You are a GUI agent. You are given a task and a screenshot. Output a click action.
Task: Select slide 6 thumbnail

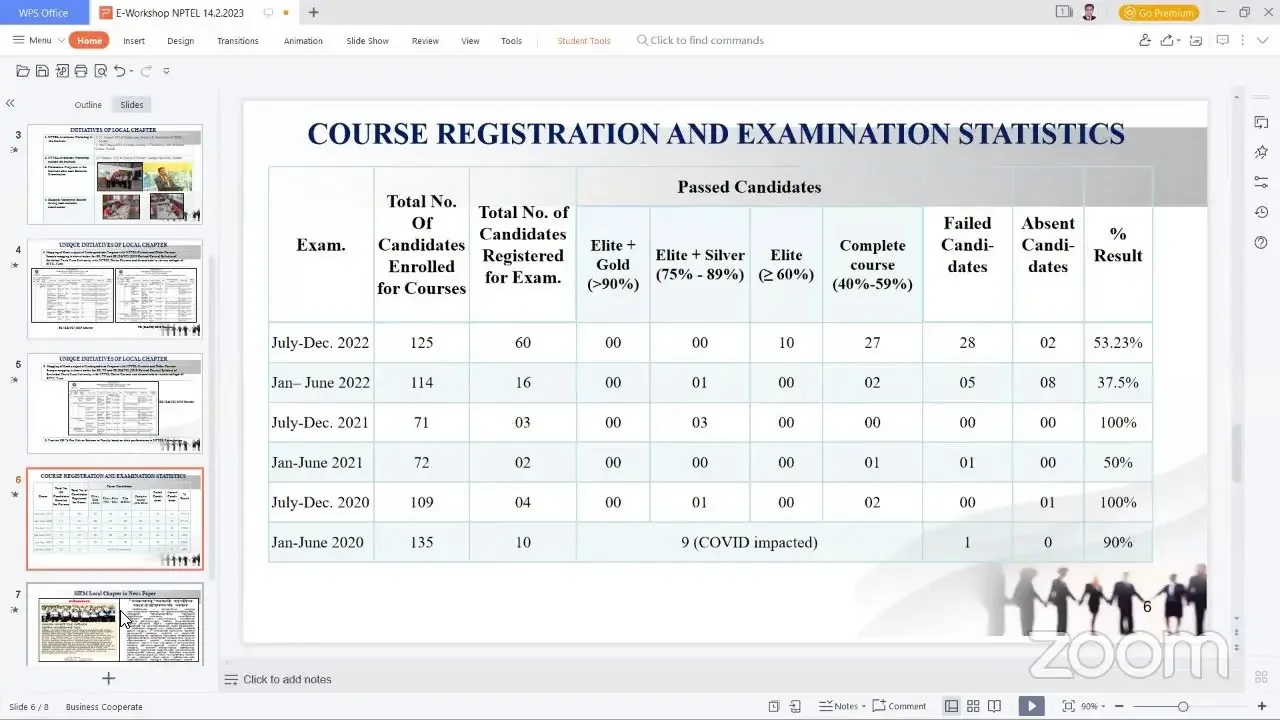pos(115,519)
